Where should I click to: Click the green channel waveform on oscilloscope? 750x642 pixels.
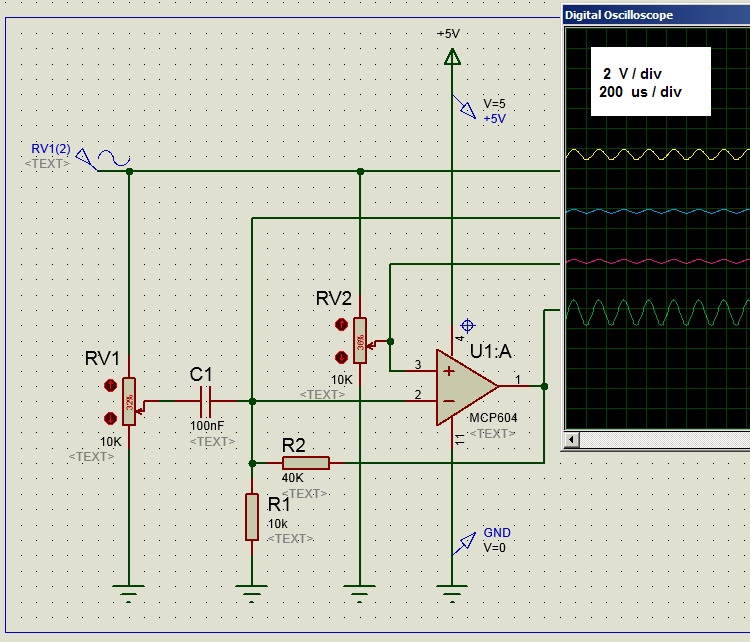(658, 313)
